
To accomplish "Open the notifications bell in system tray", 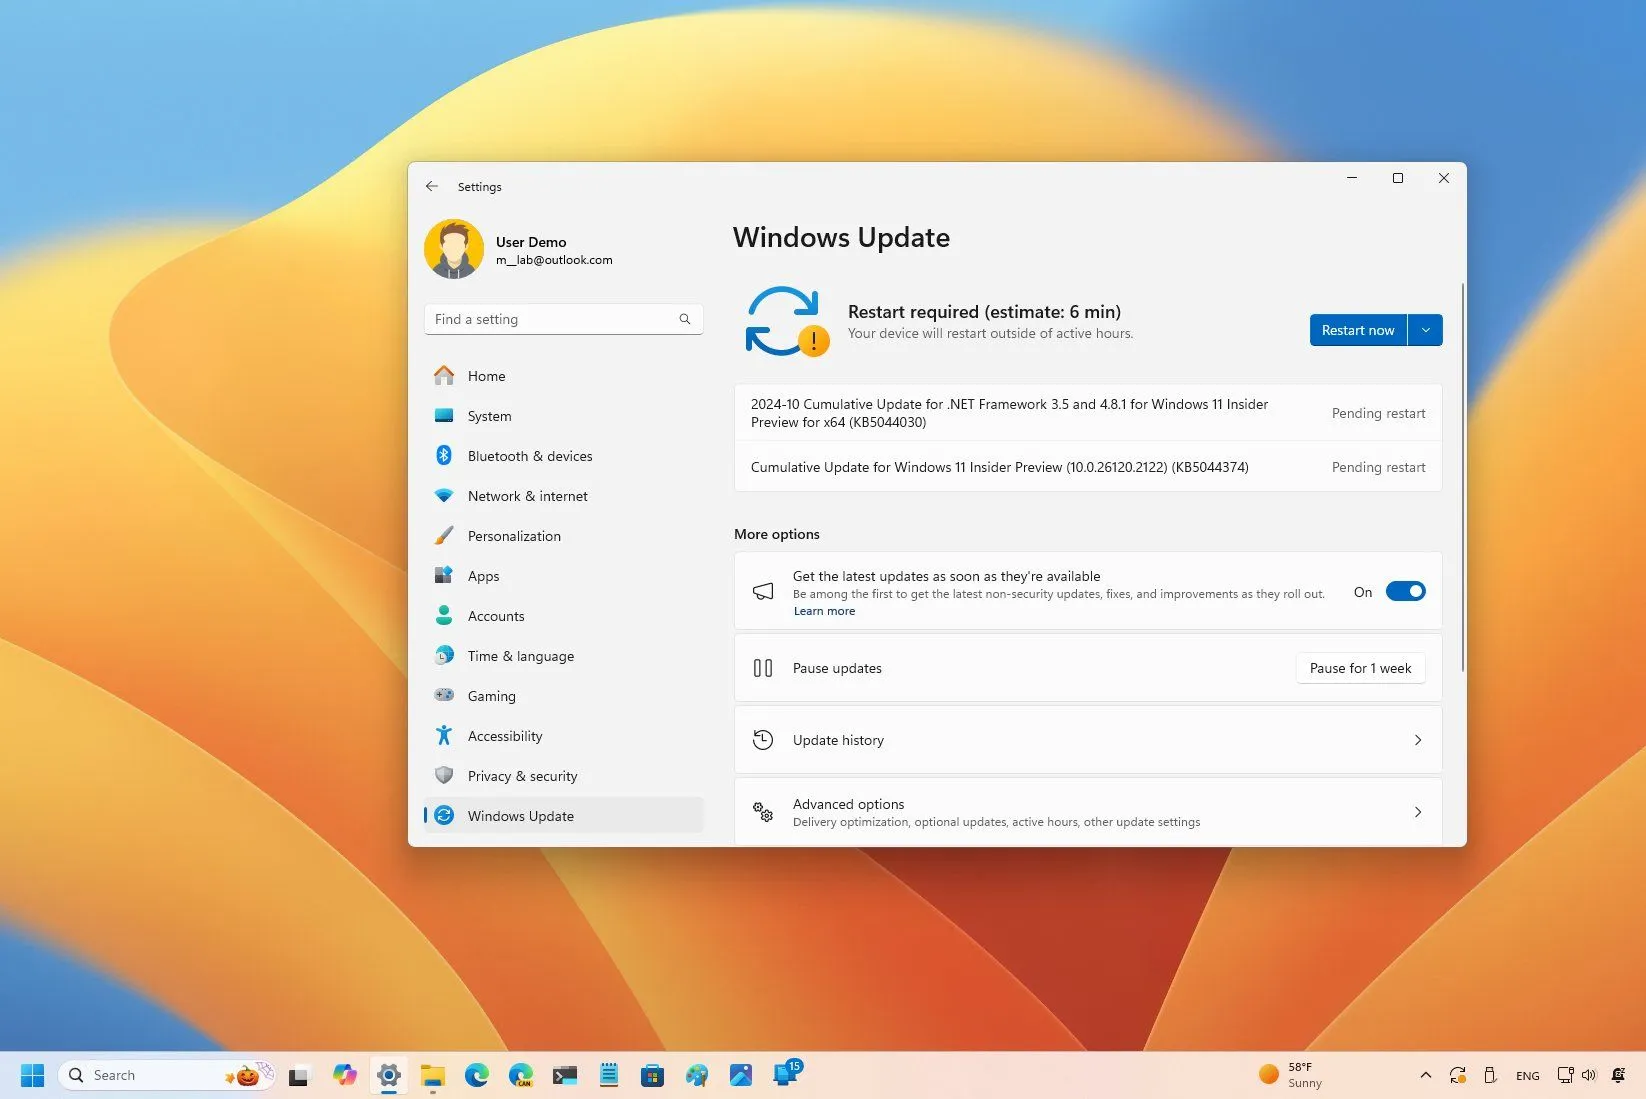I will [1619, 1076].
